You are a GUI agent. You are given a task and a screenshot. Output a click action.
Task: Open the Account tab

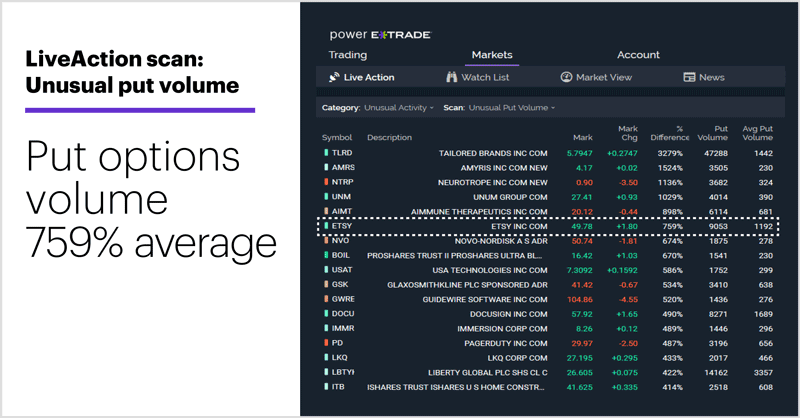[x=638, y=55]
